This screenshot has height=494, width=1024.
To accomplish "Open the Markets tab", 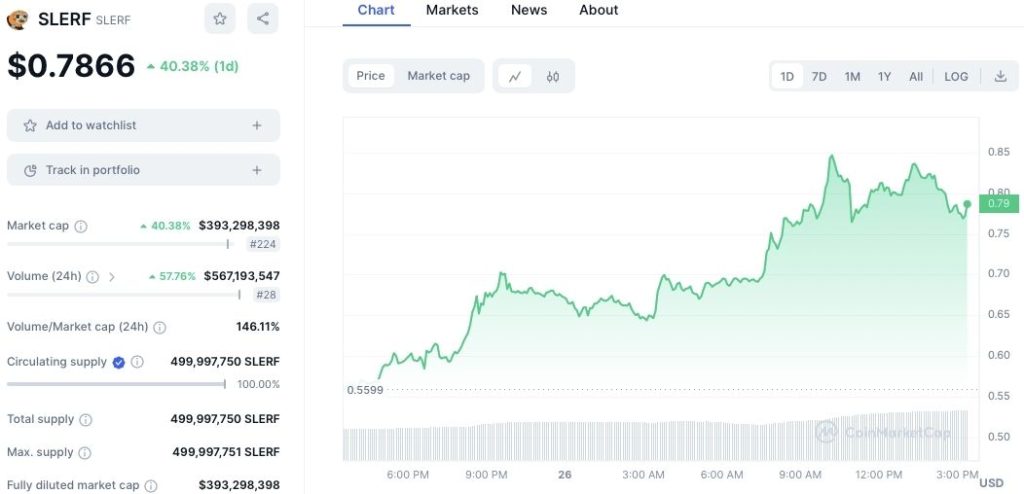I will tap(452, 10).
